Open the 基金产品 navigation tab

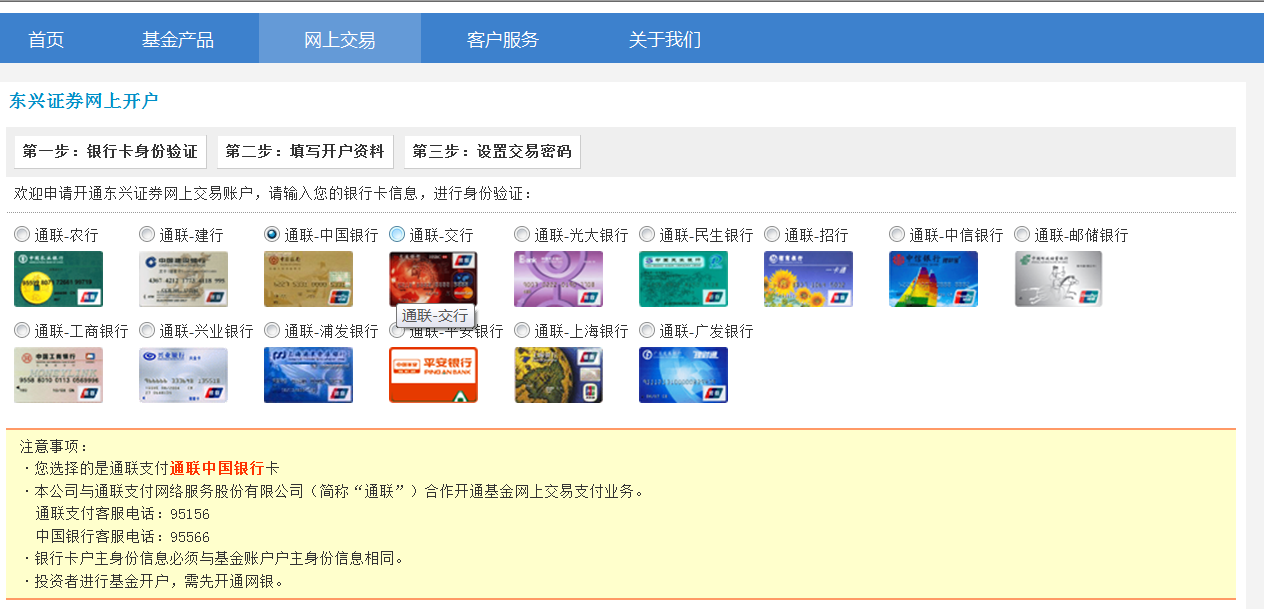(x=178, y=39)
